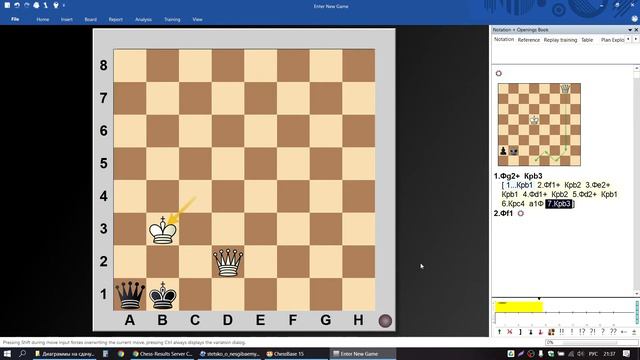Switch to the Reference tab
The height and width of the screenshot is (360, 640).
point(529,40)
